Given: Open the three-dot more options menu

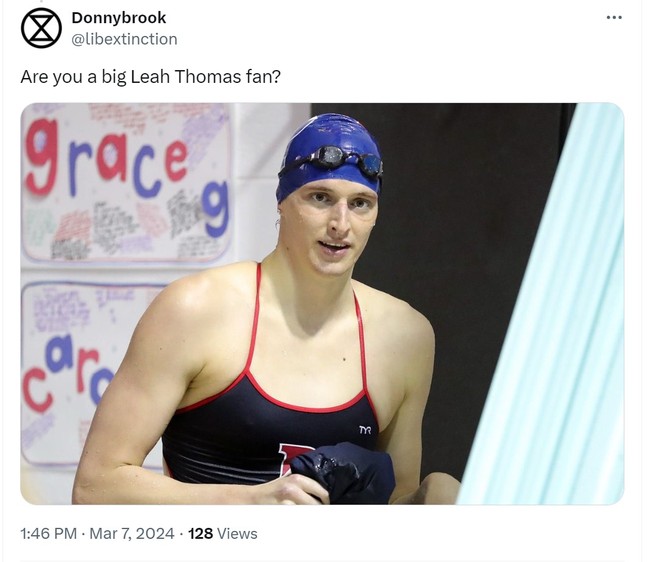Looking at the screenshot, I should [614, 17].
